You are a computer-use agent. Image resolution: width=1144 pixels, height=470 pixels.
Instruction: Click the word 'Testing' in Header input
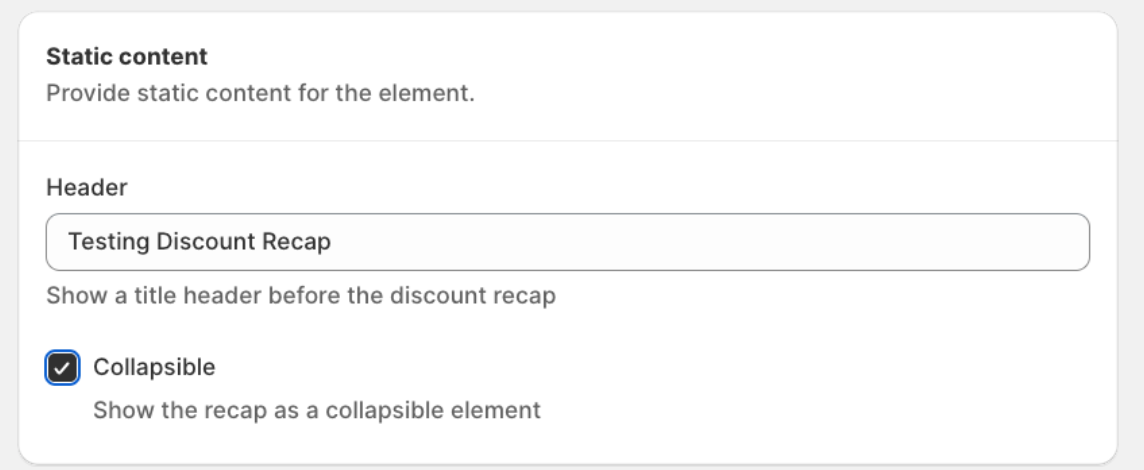109,242
